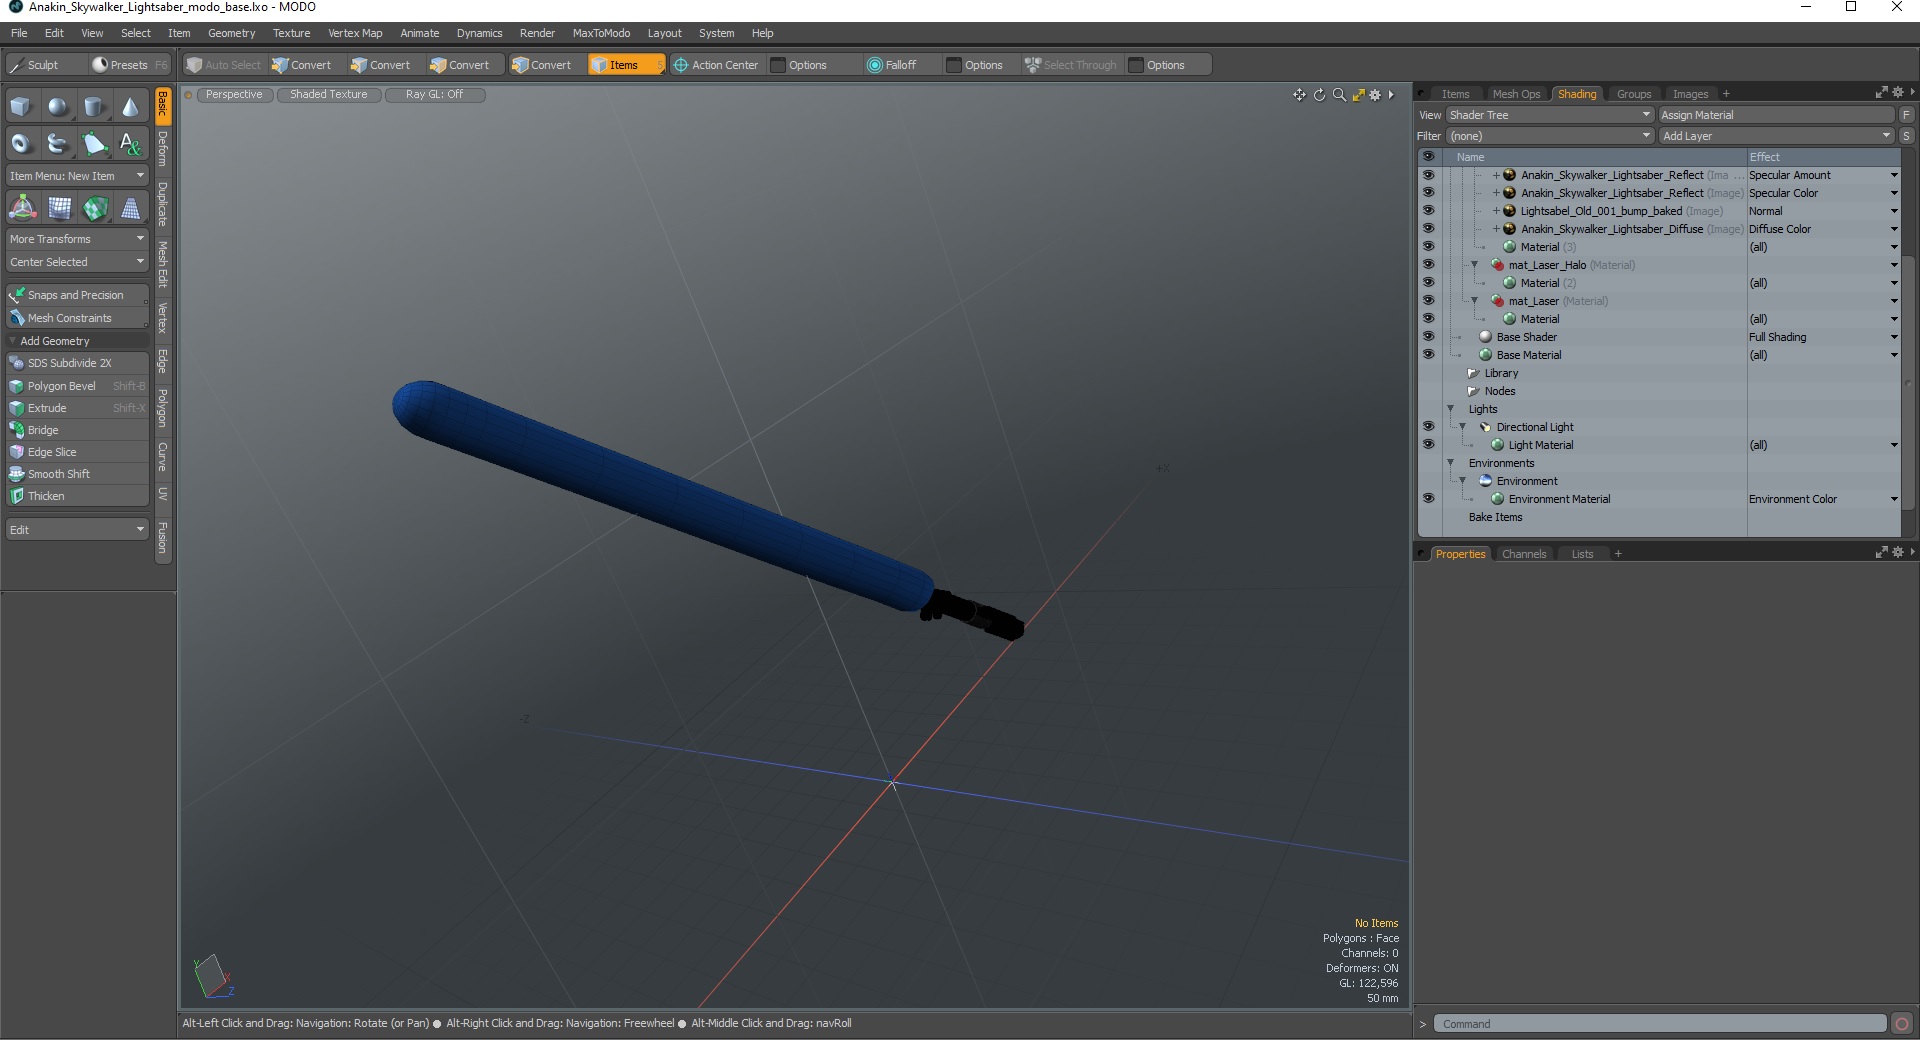Select the Sphere primitive tool

58,107
